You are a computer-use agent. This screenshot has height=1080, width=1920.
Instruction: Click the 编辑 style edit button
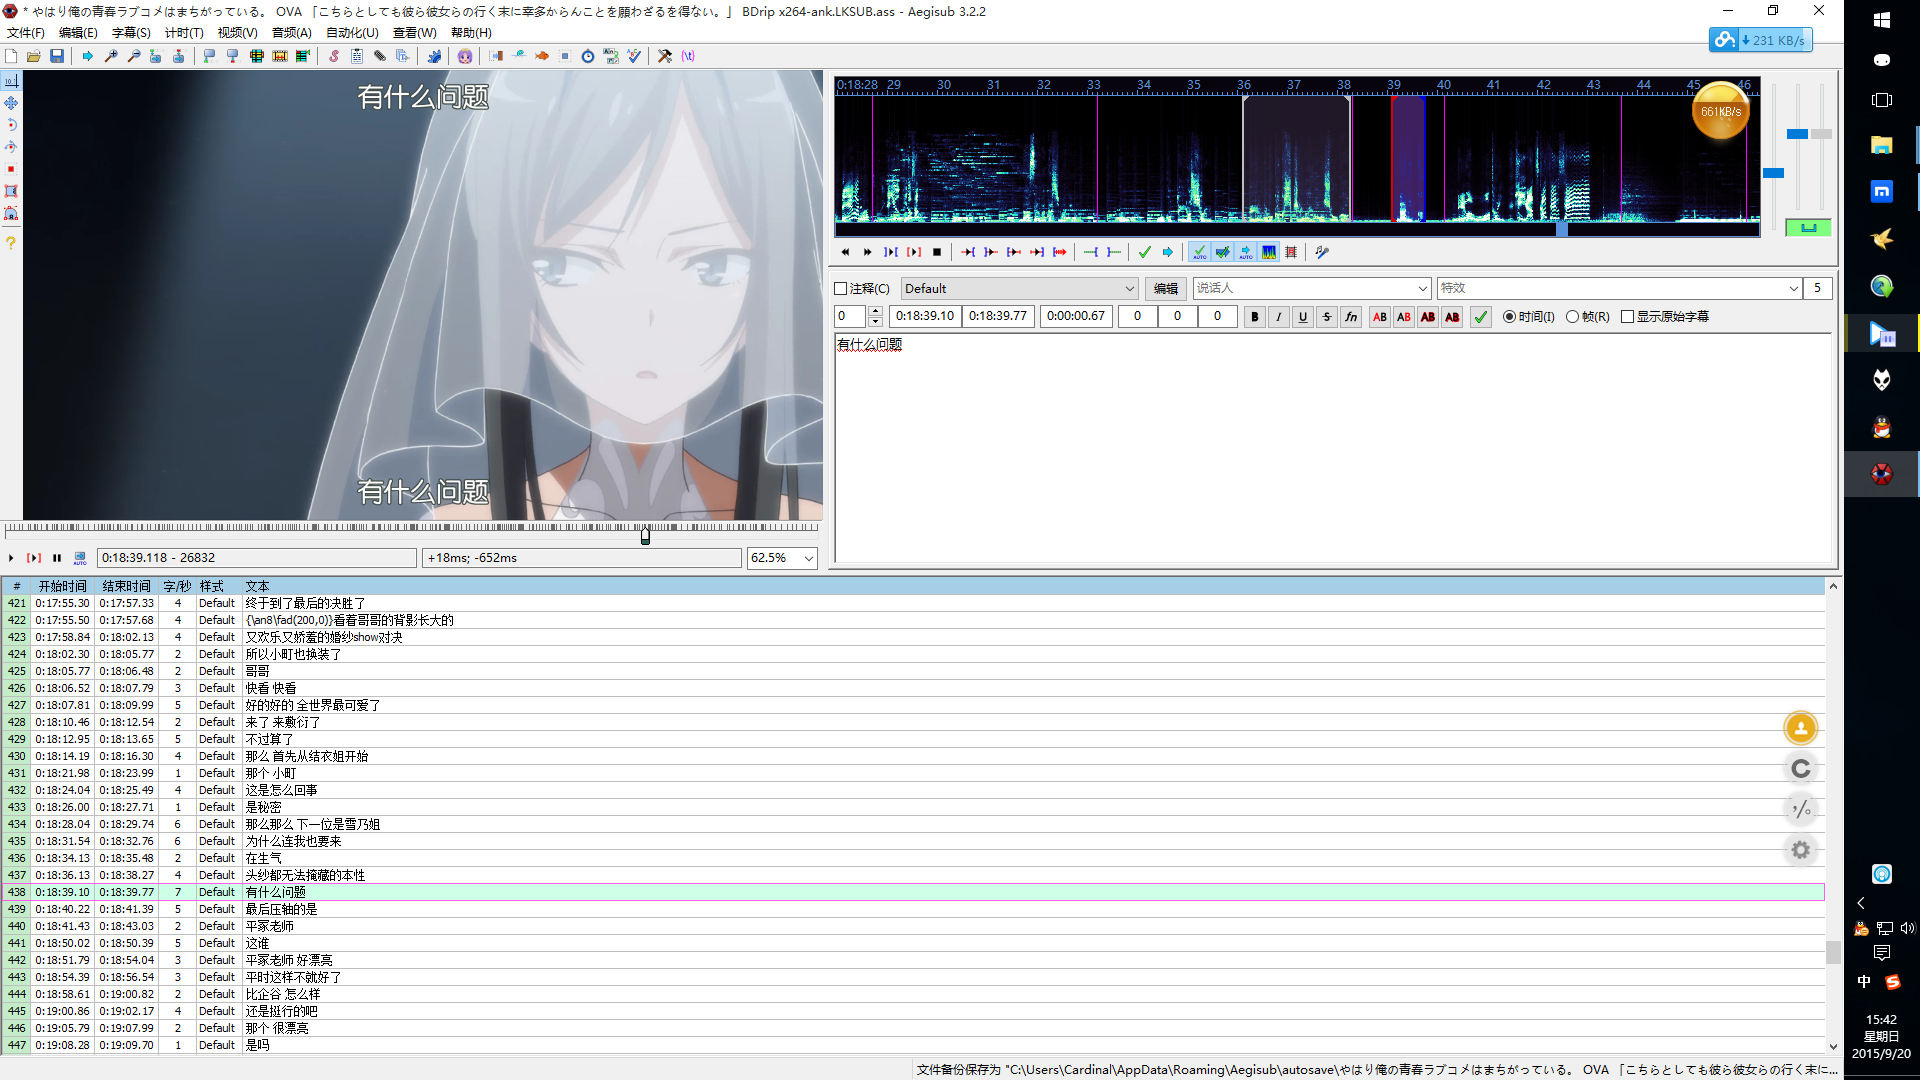click(x=1165, y=289)
